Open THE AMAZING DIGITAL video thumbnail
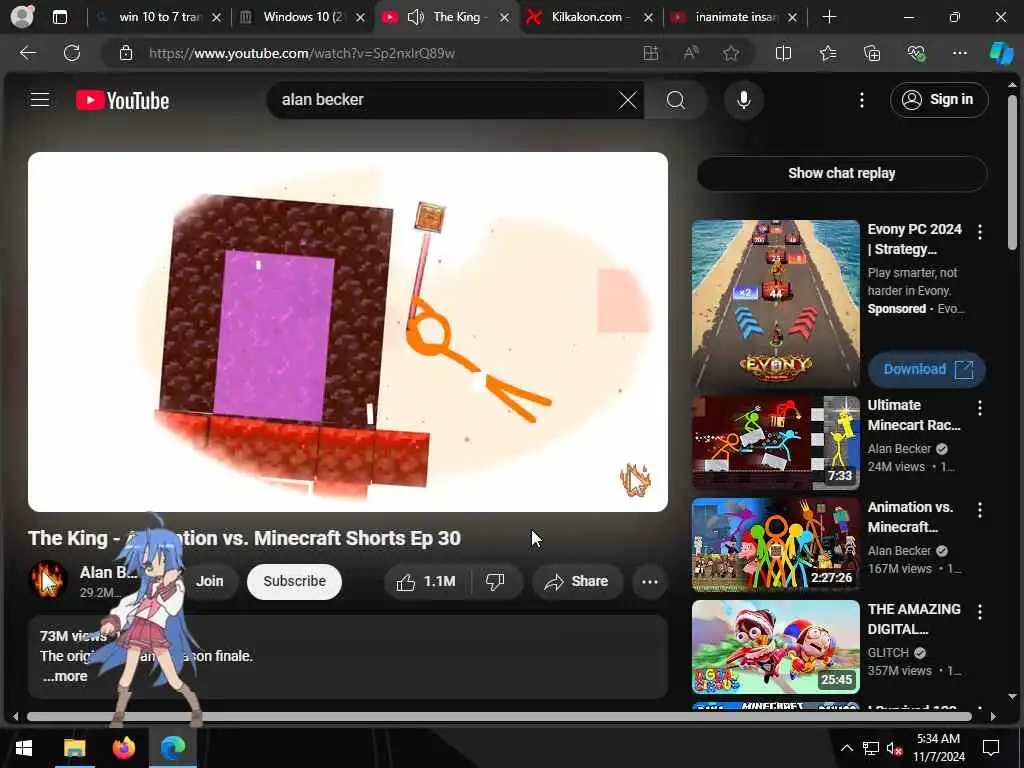 point(776,647)
